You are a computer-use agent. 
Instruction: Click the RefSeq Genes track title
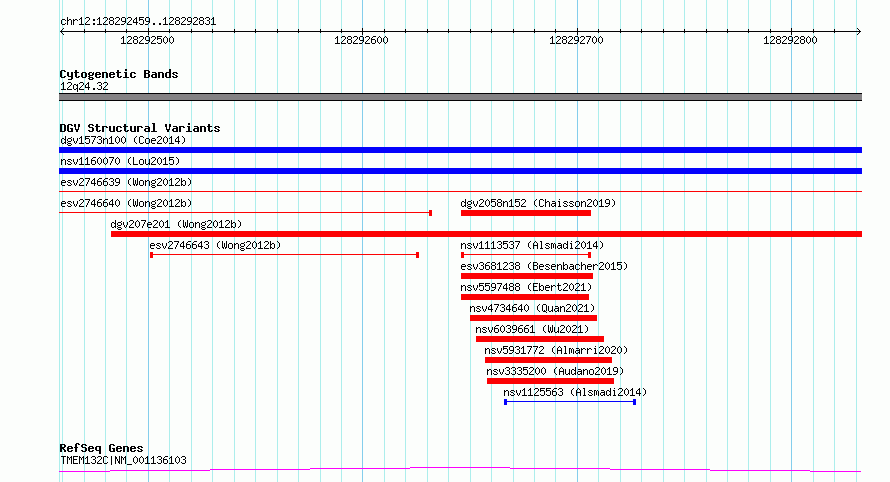(101, 448)
